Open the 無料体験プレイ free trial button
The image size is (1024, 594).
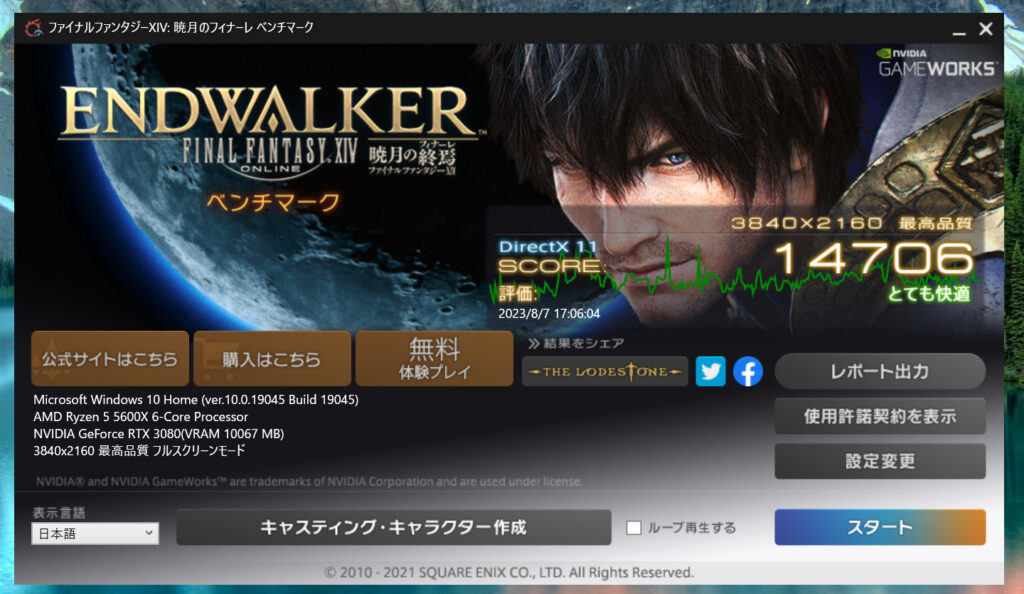pos(434,358)
